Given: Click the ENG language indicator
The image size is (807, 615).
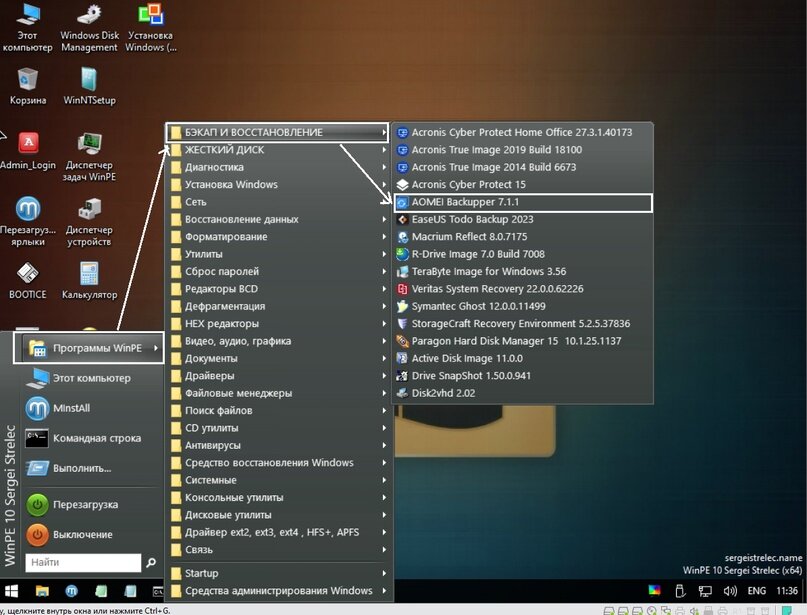Looking at the screenshot, I should coord(757,591).
